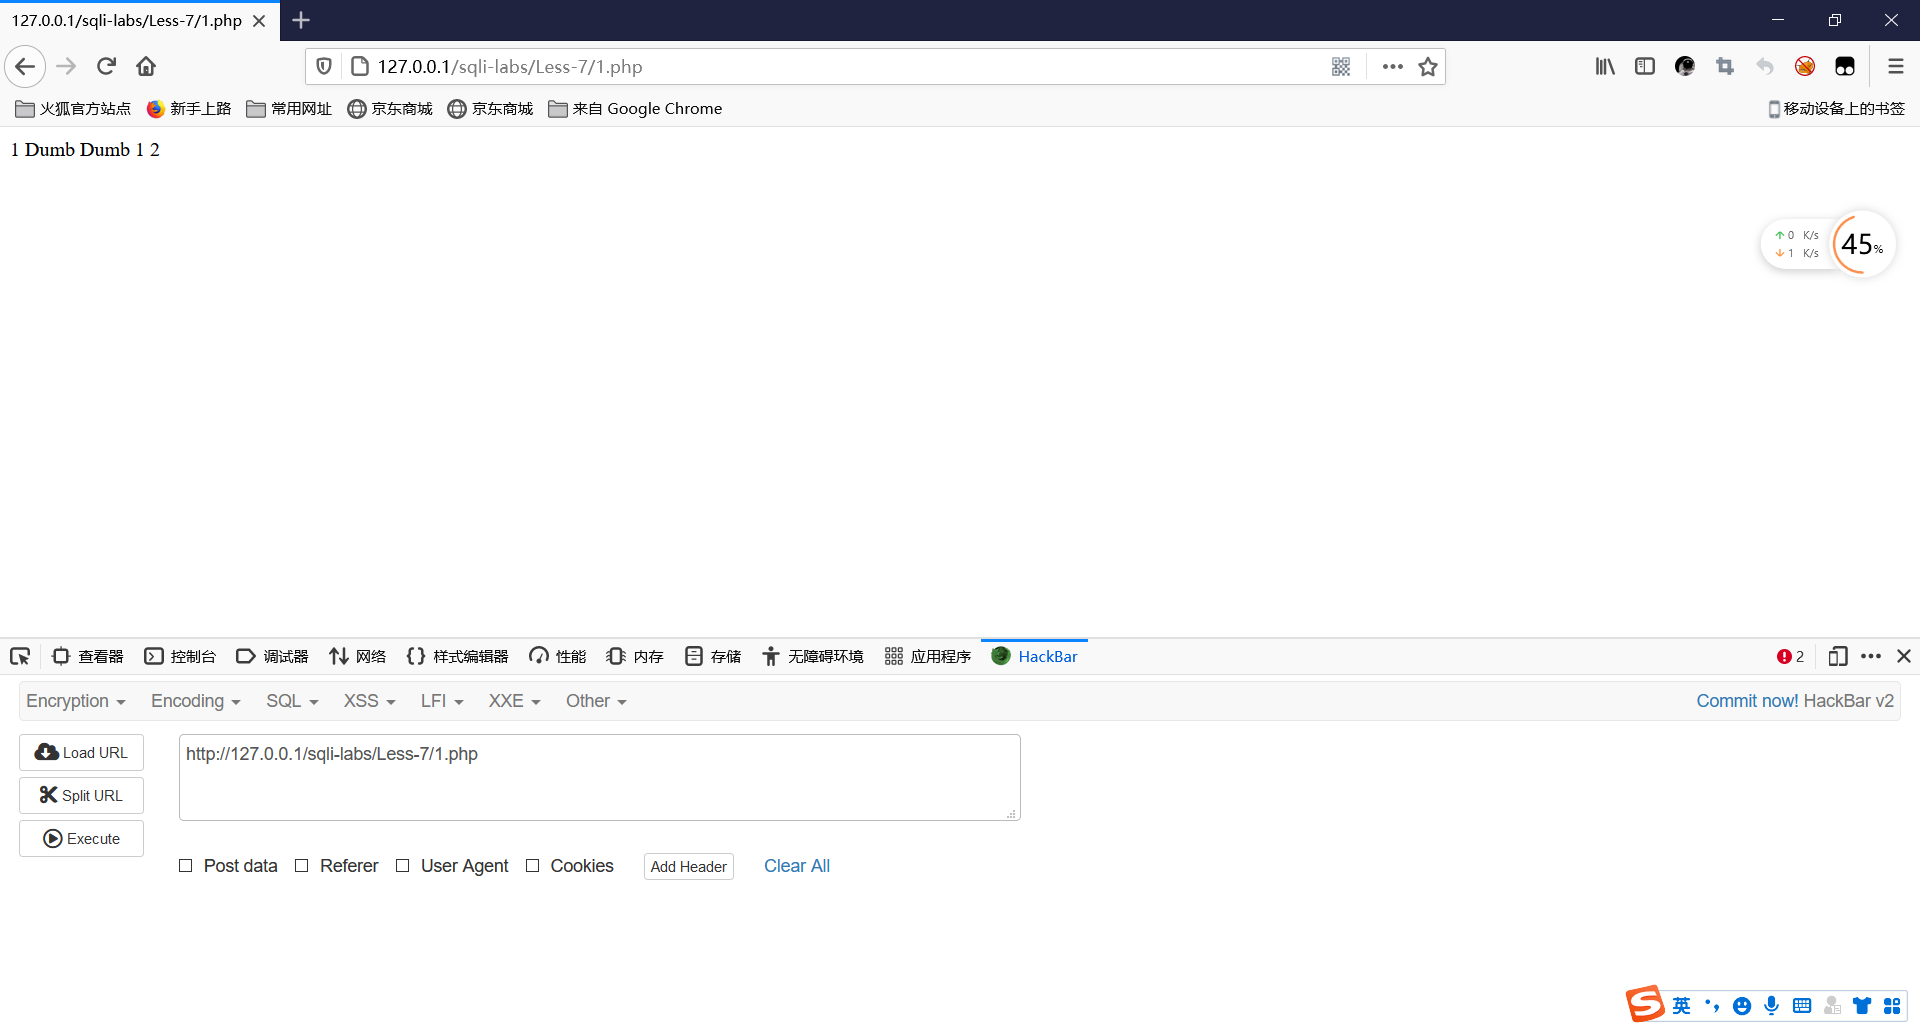Screen dimensions: 1920x1030
Task: Switch to the 网络 Network tab
Action: tap(358, 657)
